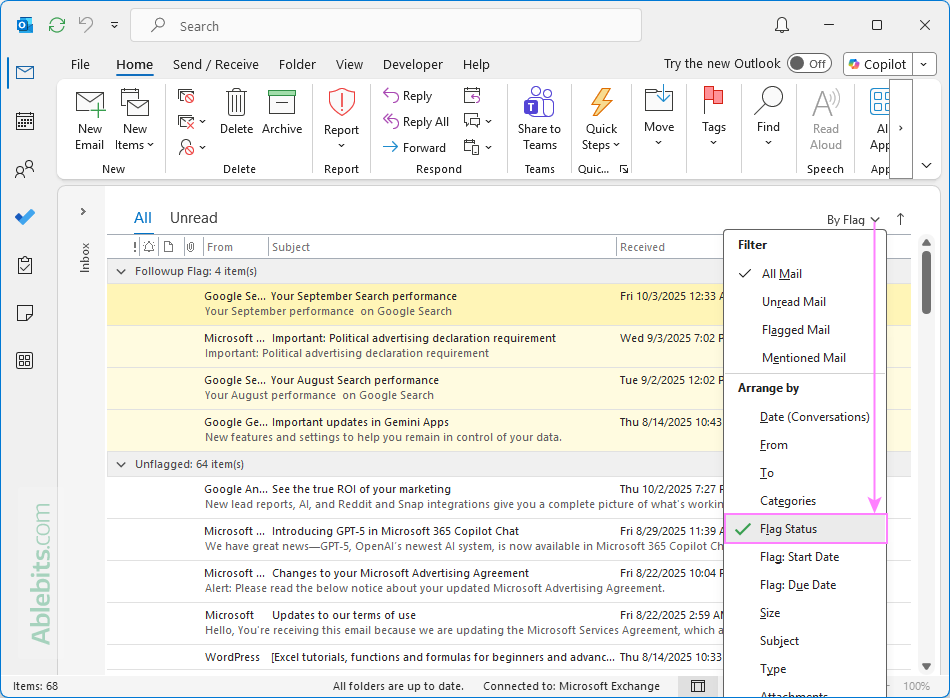The image size is (950, 698).
Task: Open Copilot options dropdown arrow
Action: pos(924,64)
